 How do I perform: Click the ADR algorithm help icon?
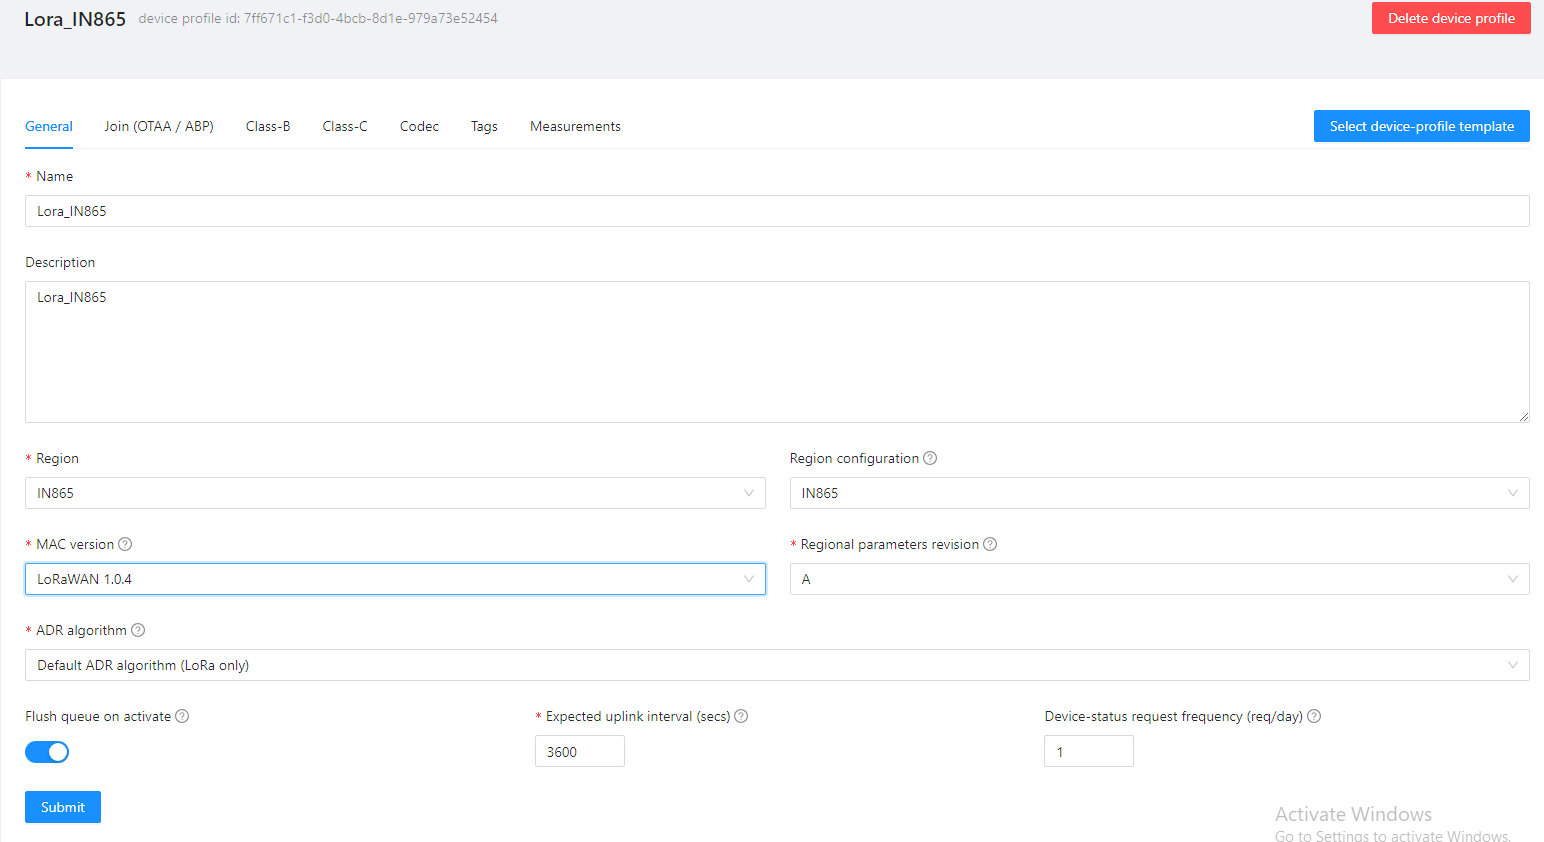[x=138, y=630]
